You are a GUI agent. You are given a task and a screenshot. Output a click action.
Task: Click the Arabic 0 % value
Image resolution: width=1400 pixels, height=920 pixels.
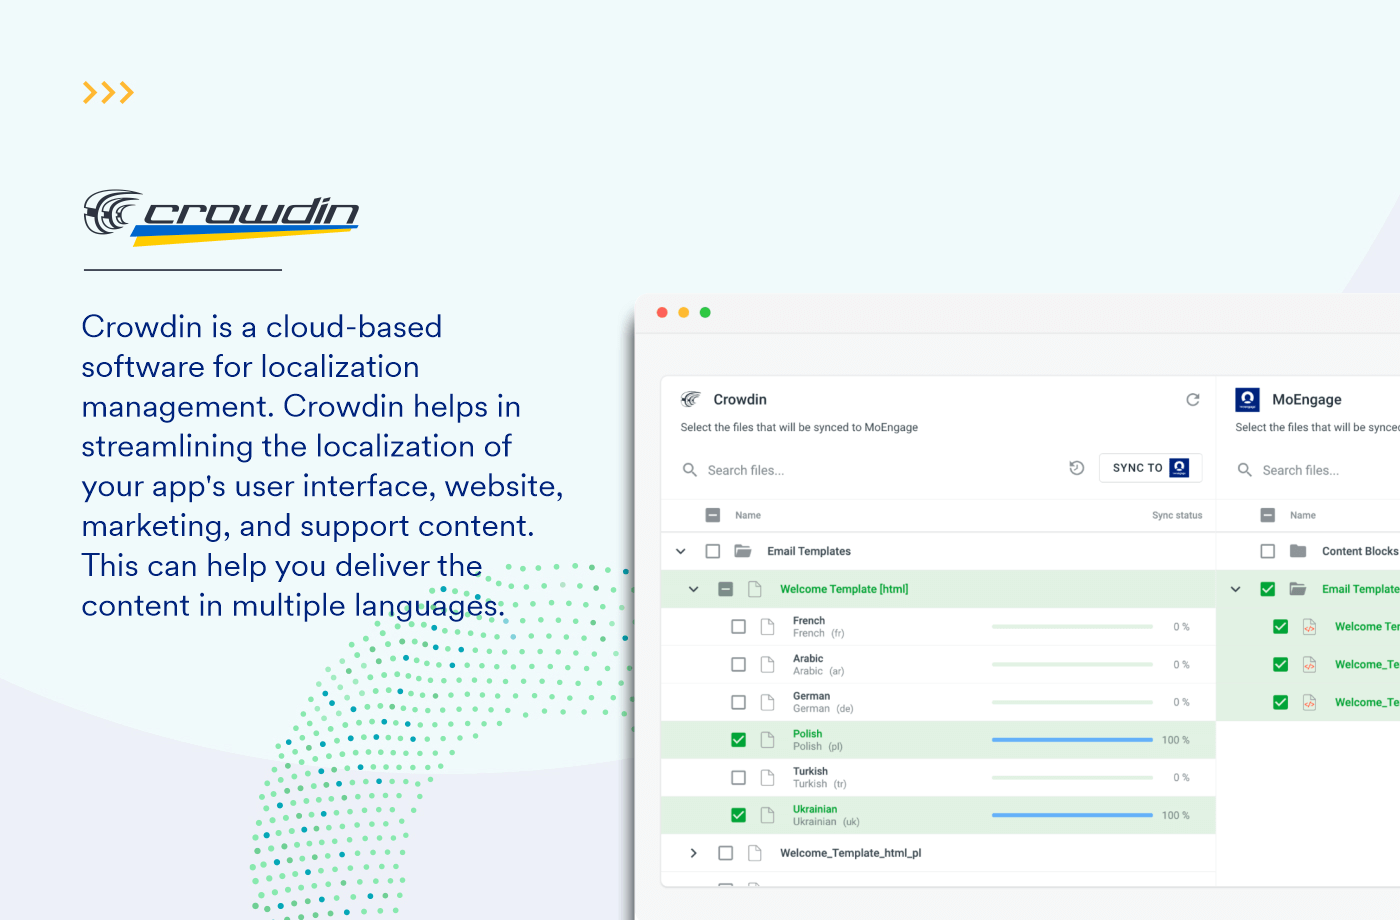[x=1181, y=665]
